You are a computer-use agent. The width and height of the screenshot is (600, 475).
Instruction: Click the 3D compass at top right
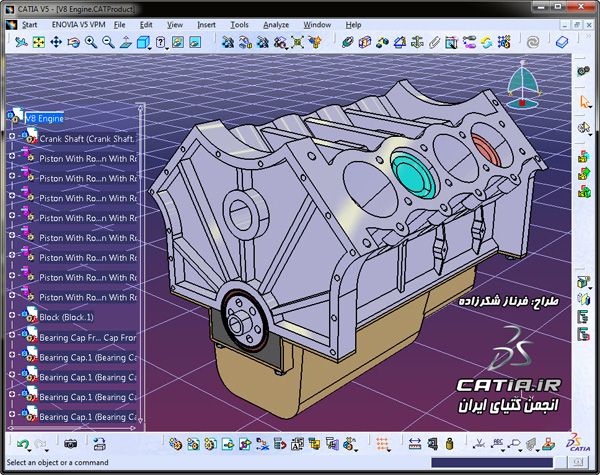pyautogui.click(x=523, y=85)
